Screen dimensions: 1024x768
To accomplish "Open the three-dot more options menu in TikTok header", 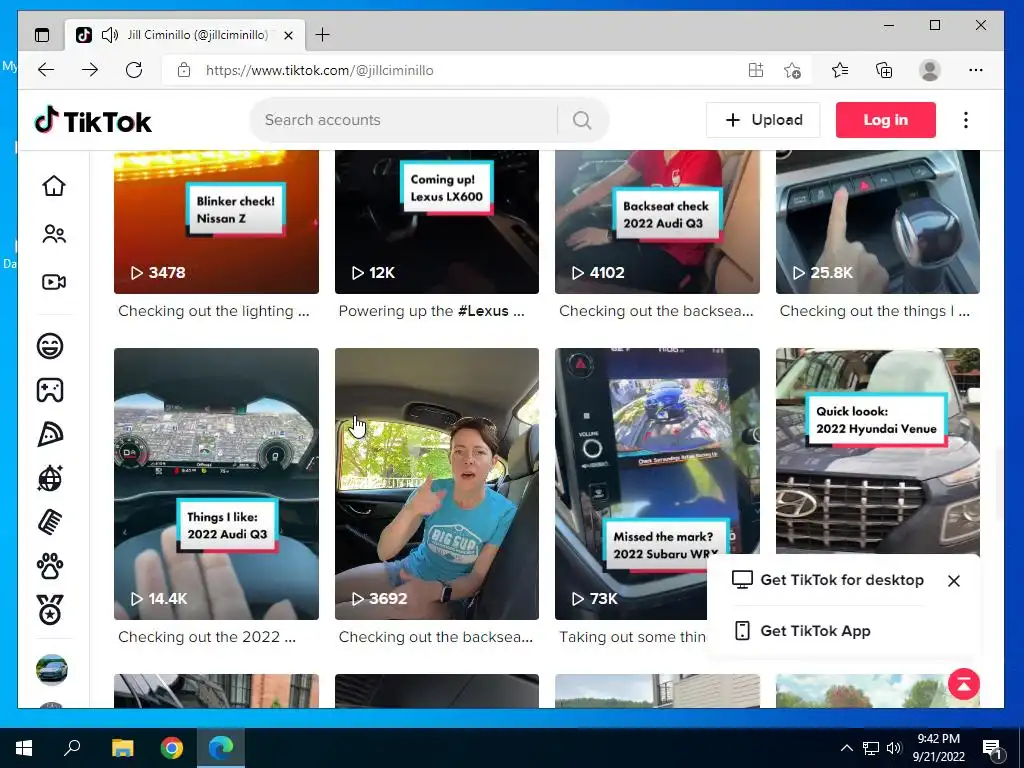I will (965, 120).
